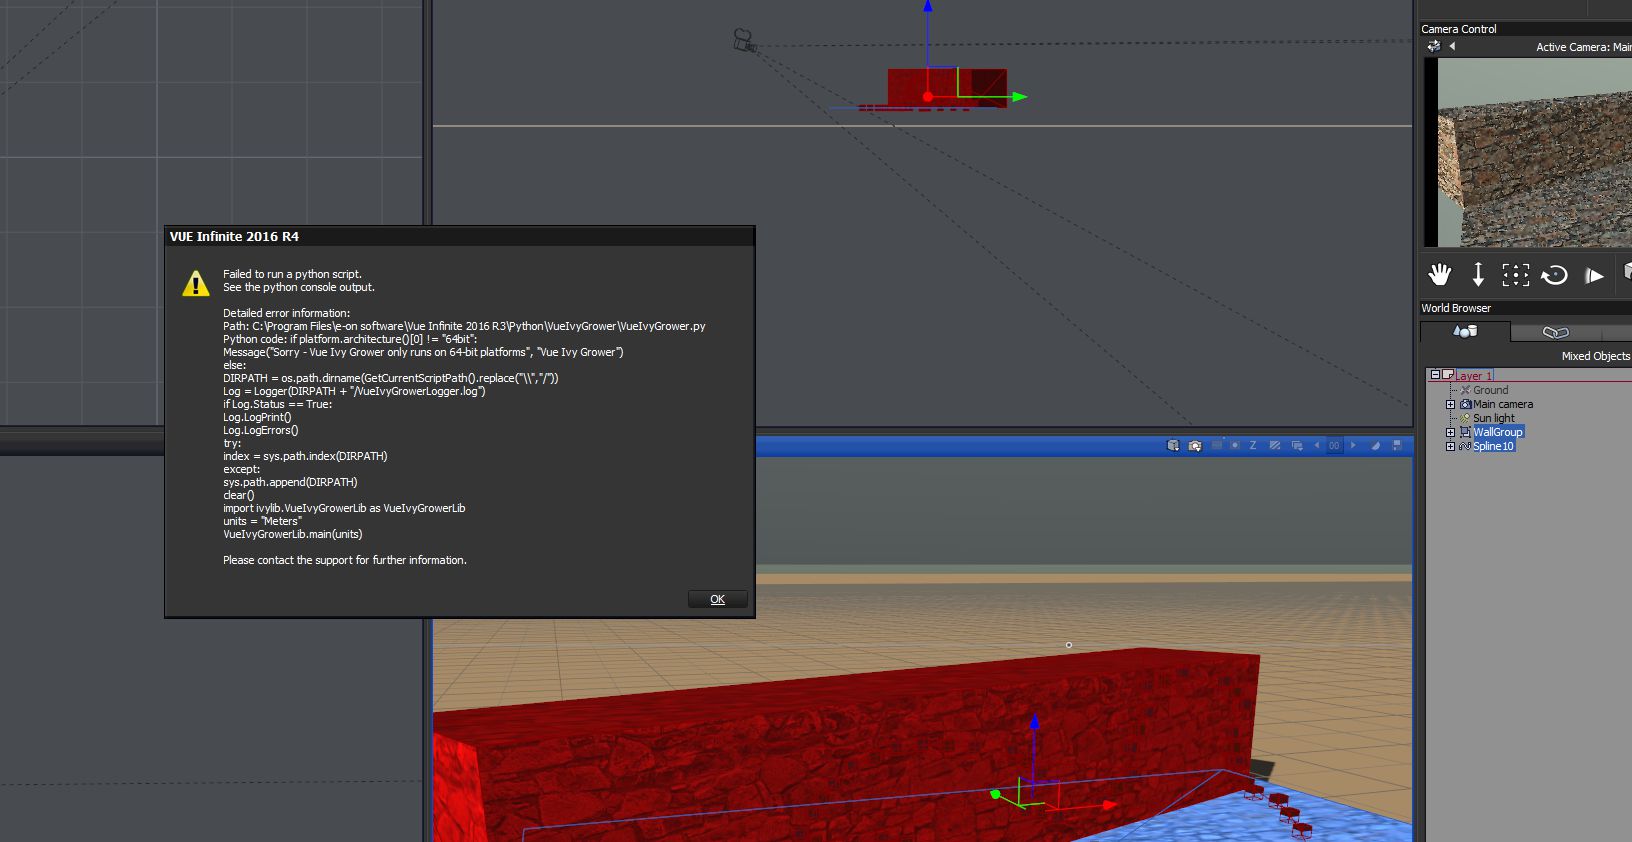Click 'Please contact the support' text
The height and width of the screenshot is (842, 1632).
(x=345, y=560)
